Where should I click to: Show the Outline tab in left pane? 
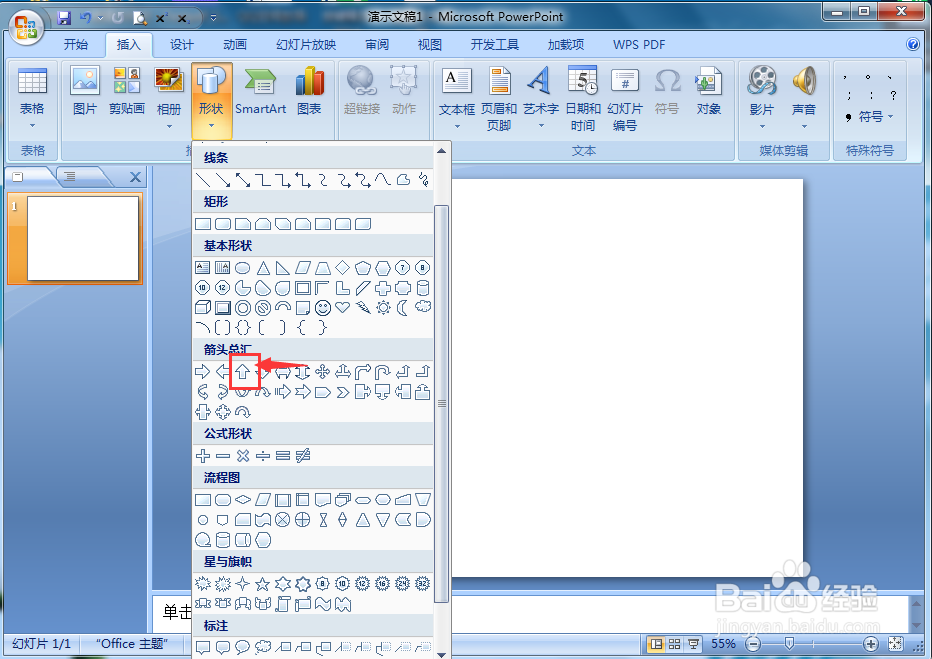point(71,176)
